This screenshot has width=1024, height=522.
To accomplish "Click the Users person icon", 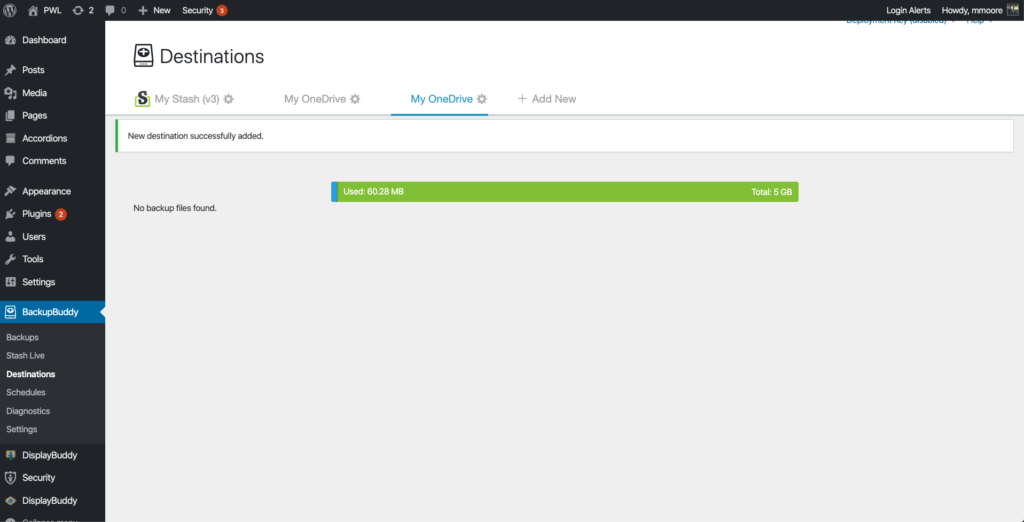I will coord(10,237).
